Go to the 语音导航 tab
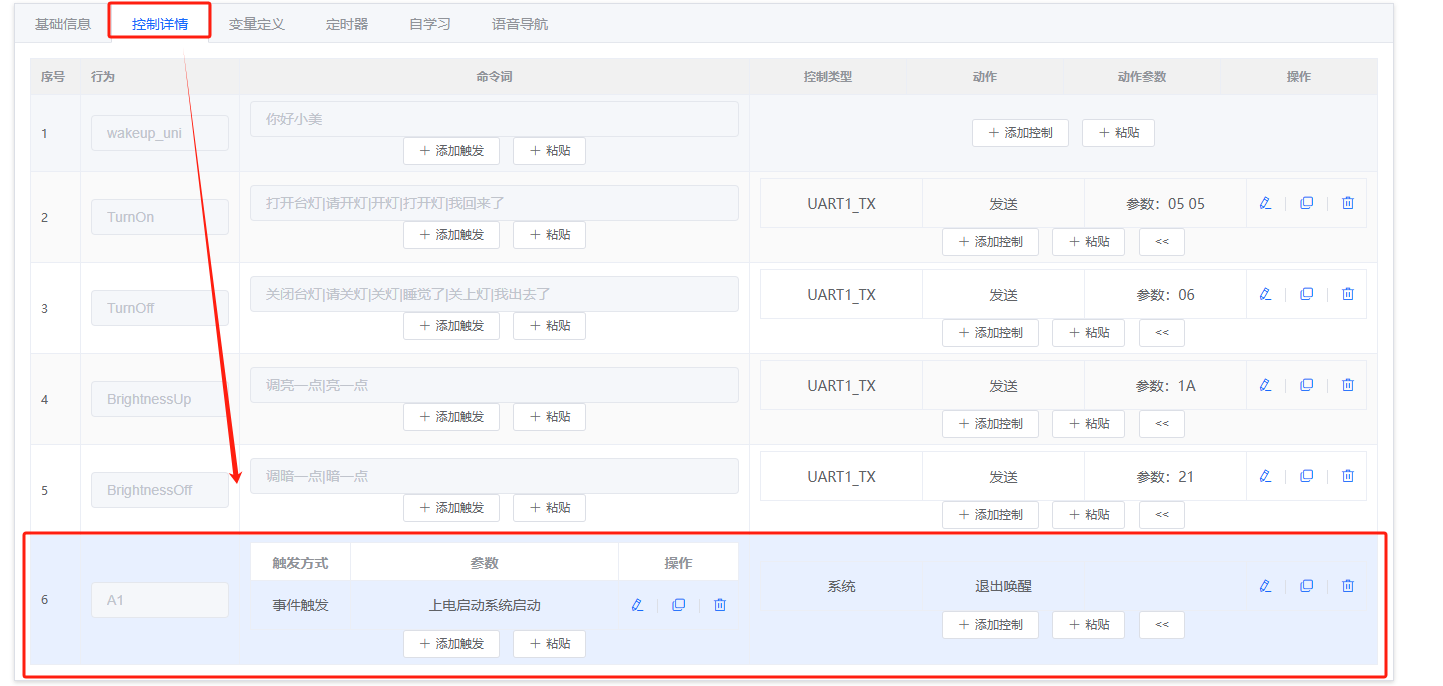Viewport: 1443px width, 686px height. pyautogui.click(x=519, y=24)
